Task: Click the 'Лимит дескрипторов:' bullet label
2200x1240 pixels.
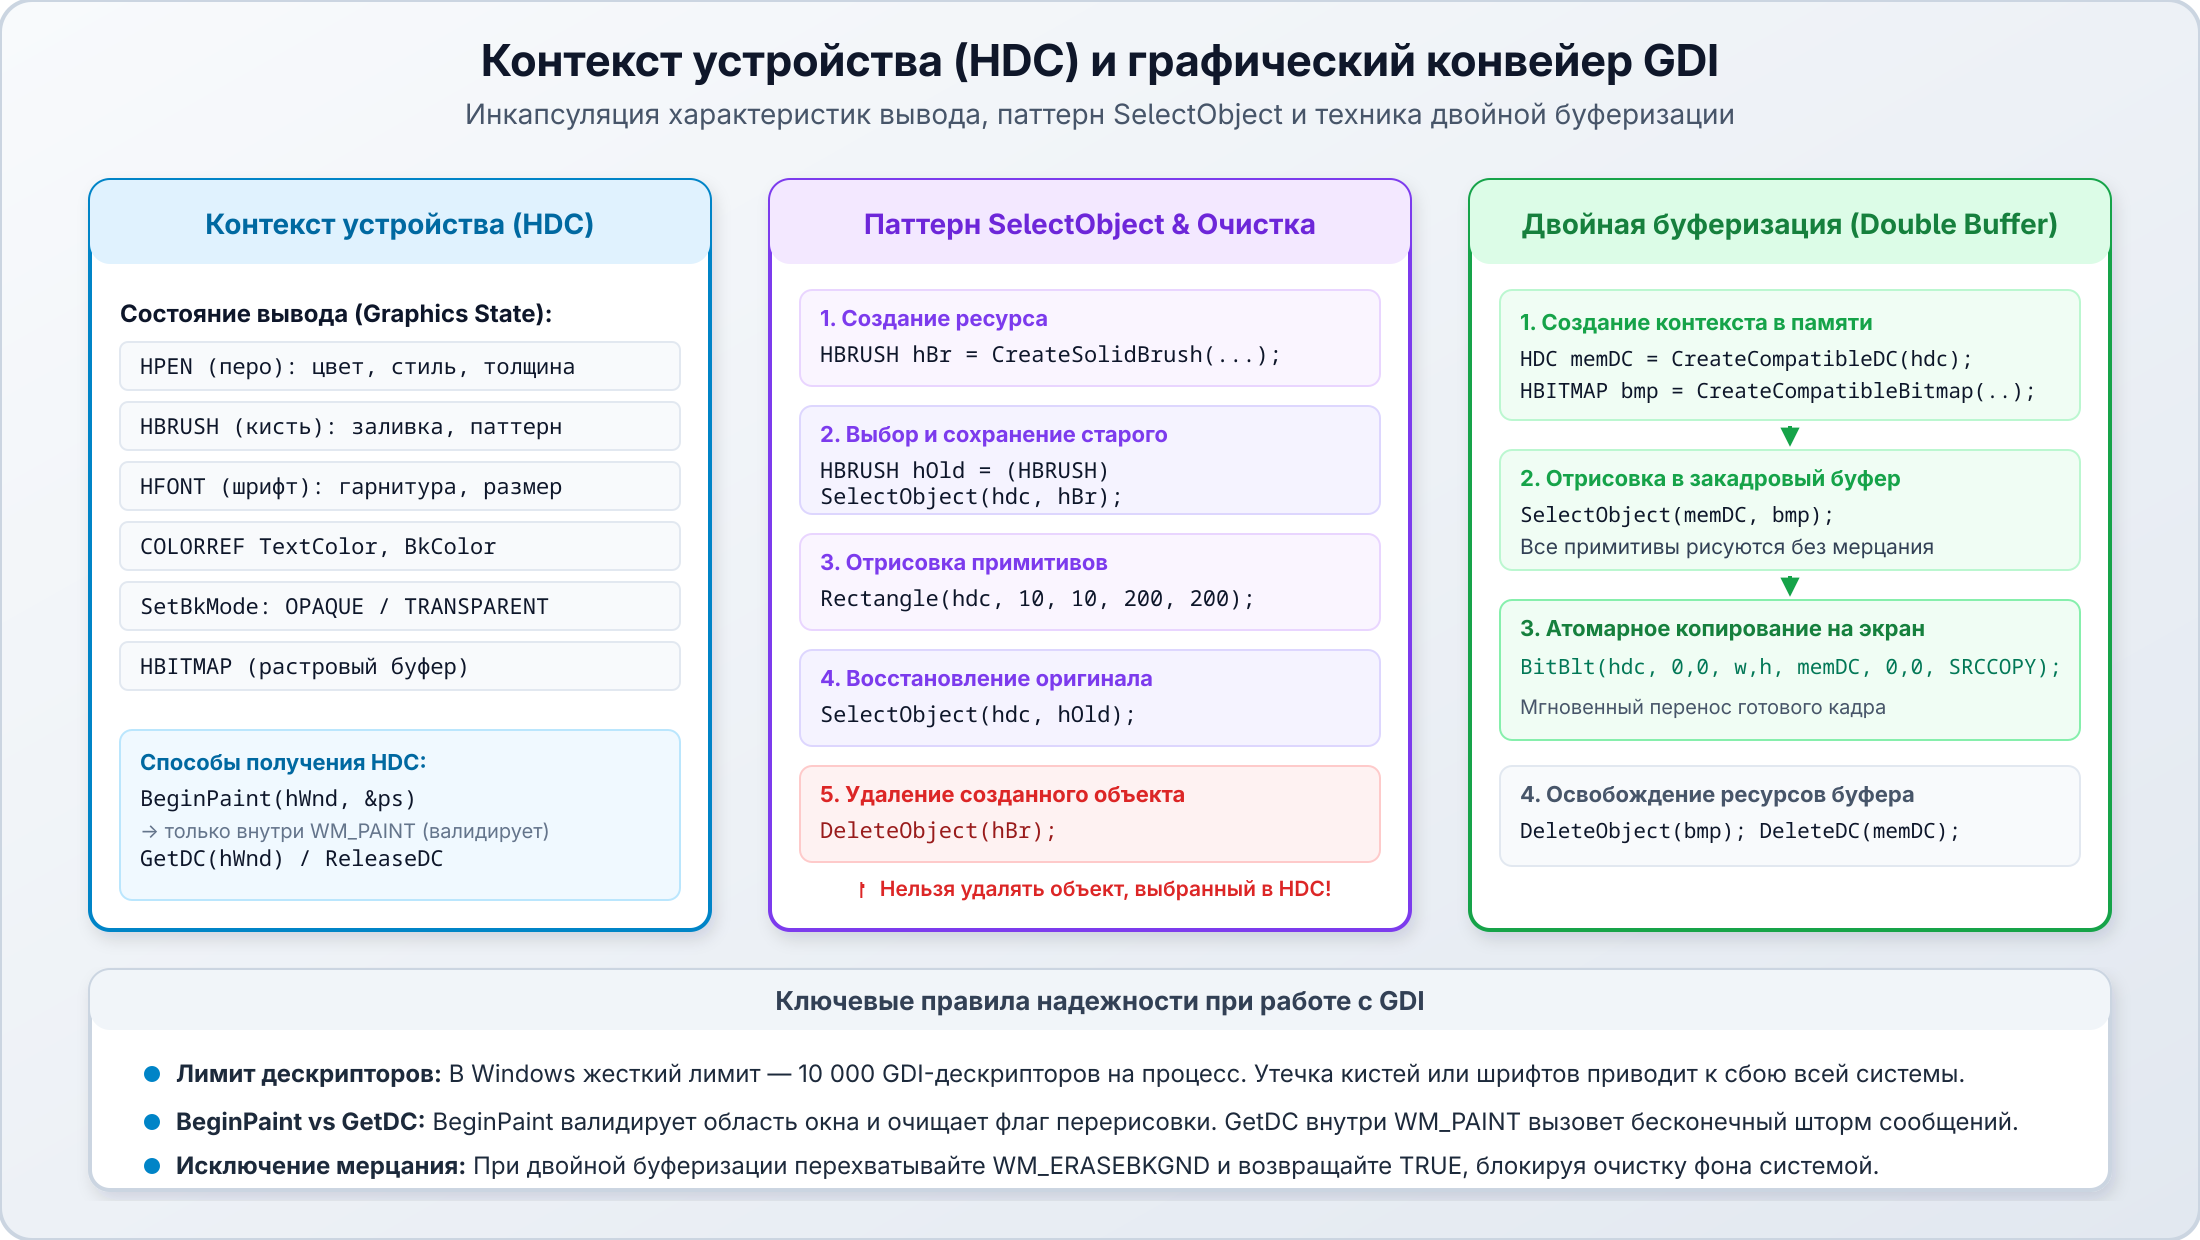Action: click(x=308, y=1074)
